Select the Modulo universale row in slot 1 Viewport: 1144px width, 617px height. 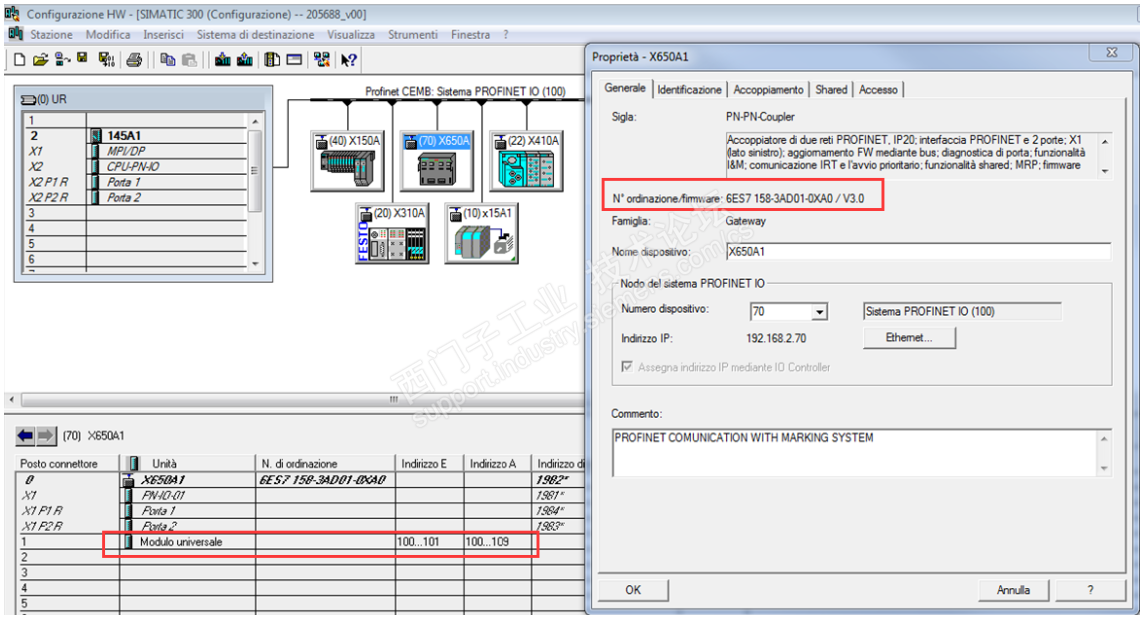coord(180,542)
